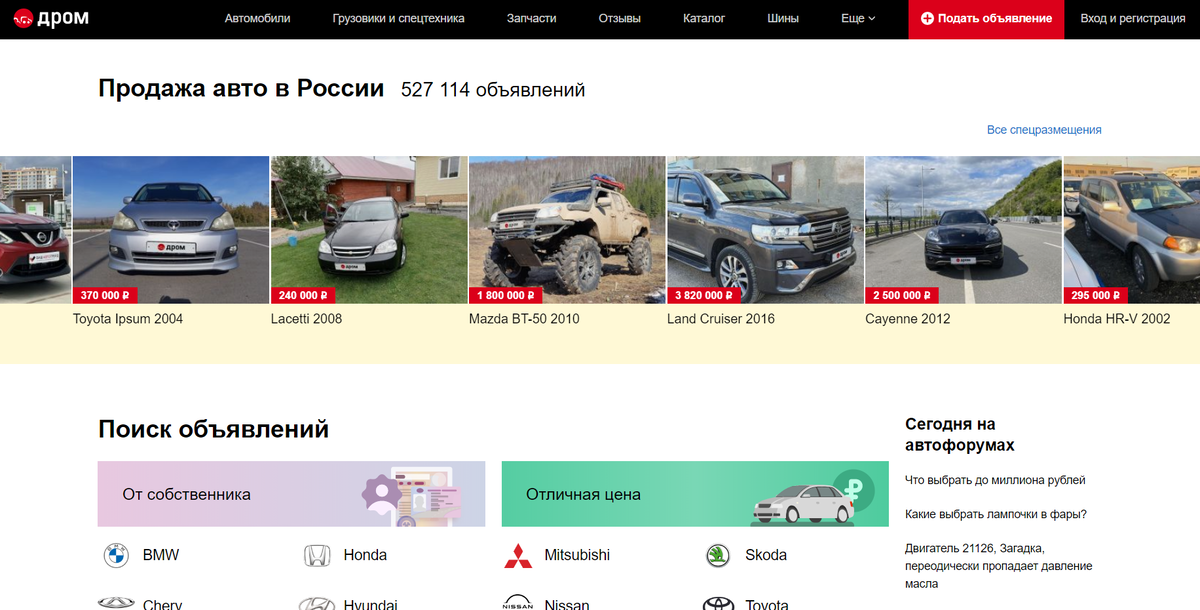Open the Land Cruiser 2016 photo

coord(765,230)
